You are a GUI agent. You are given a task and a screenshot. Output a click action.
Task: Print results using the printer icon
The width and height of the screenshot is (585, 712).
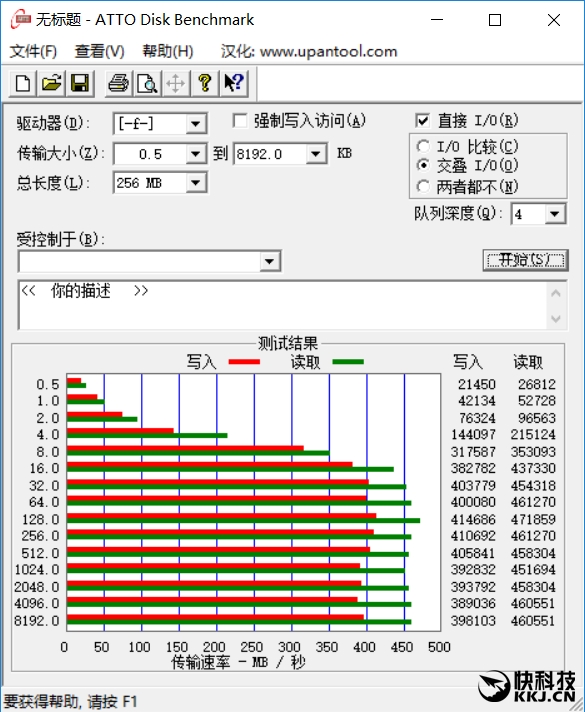click(119, 84)
